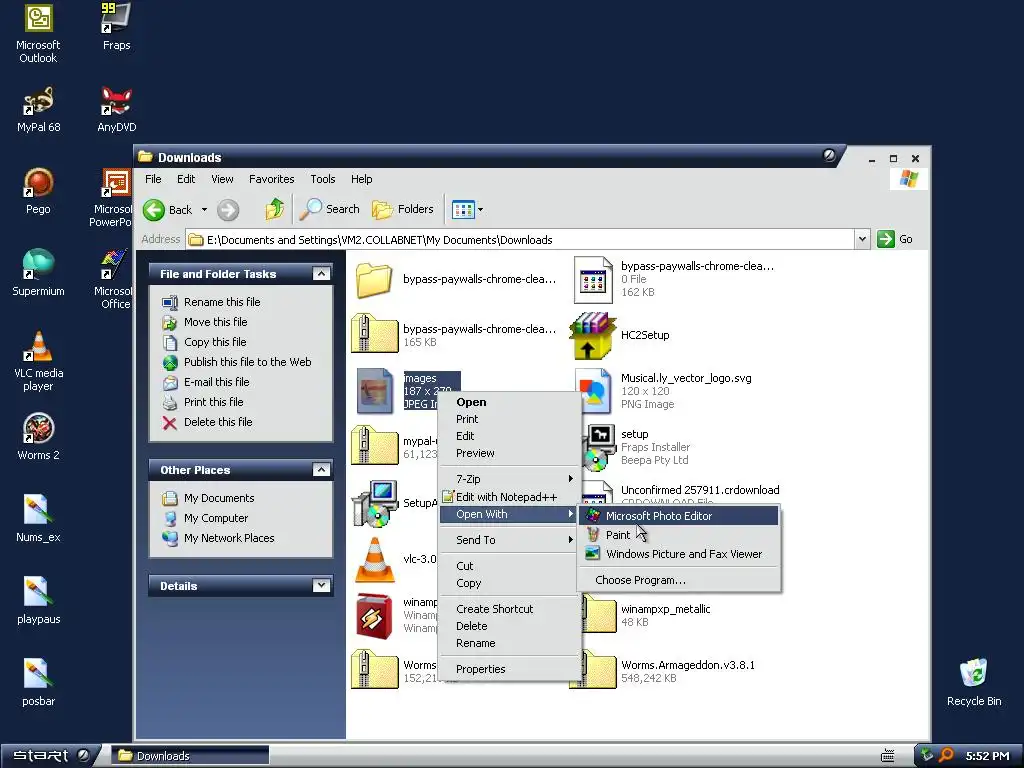Open the Recycle Bin
Image resolution: width=1024 pixels, height=768 pixels.
974,683
